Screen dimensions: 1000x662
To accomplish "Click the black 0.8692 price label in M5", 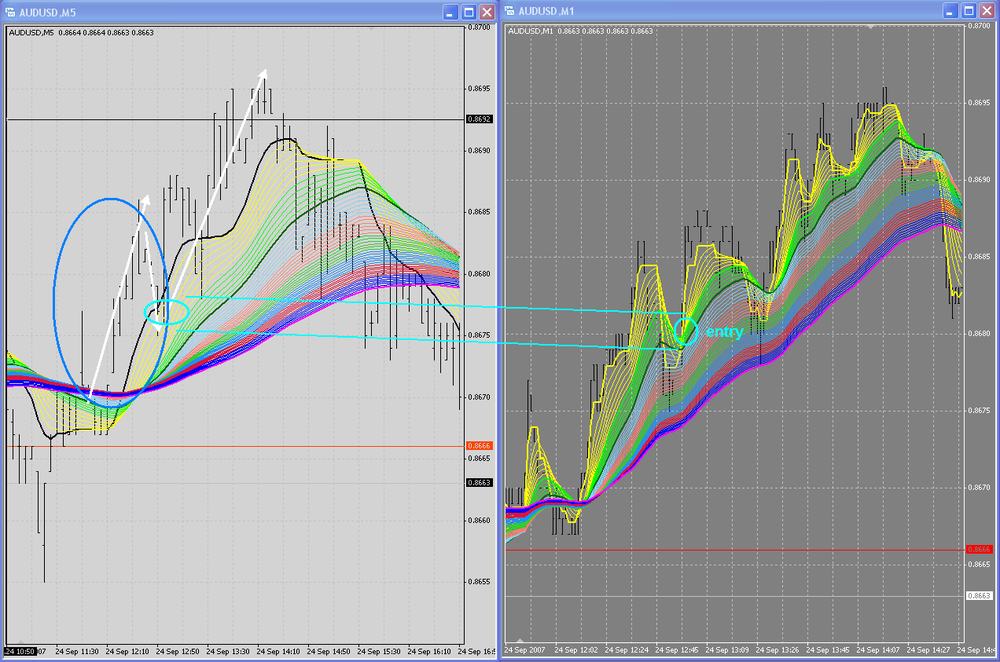I will 480,119.
